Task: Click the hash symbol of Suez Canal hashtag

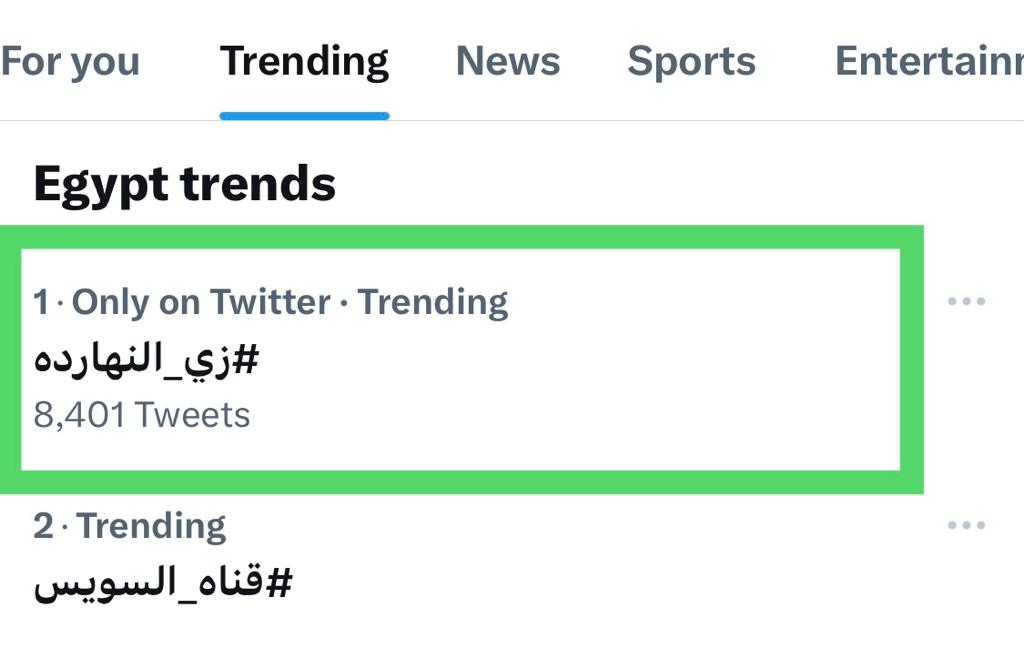Action: click(280, 583)
